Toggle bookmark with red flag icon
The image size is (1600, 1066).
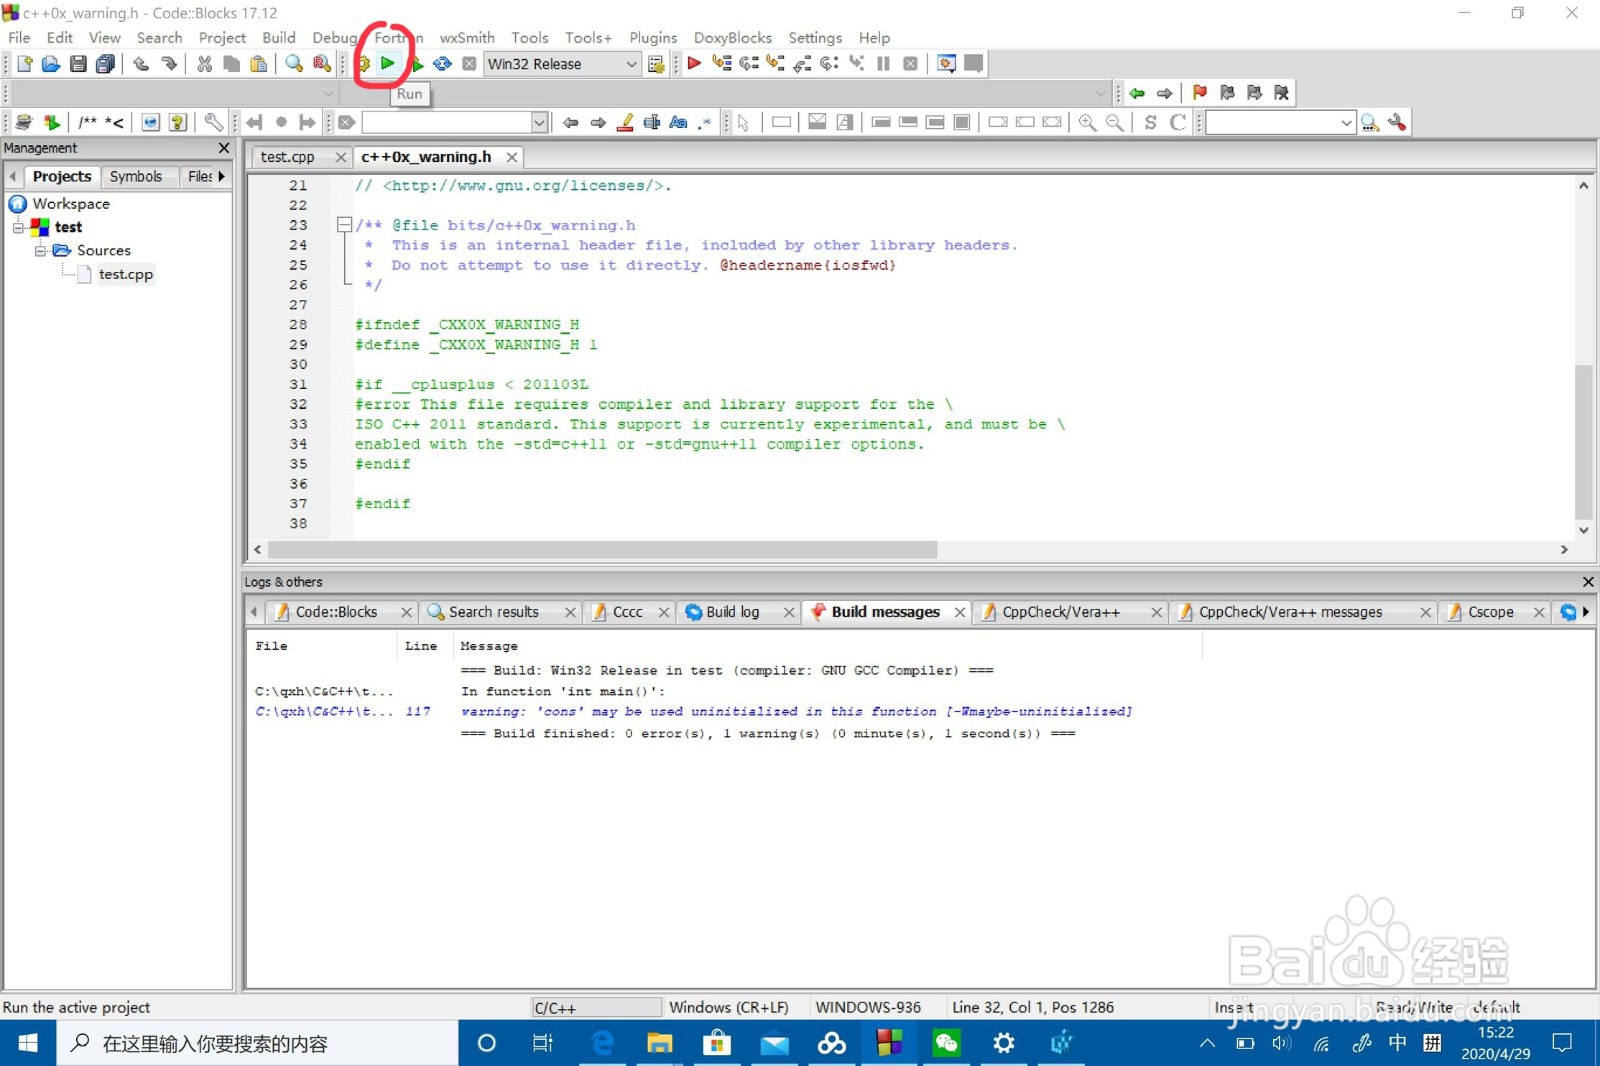1200,93
